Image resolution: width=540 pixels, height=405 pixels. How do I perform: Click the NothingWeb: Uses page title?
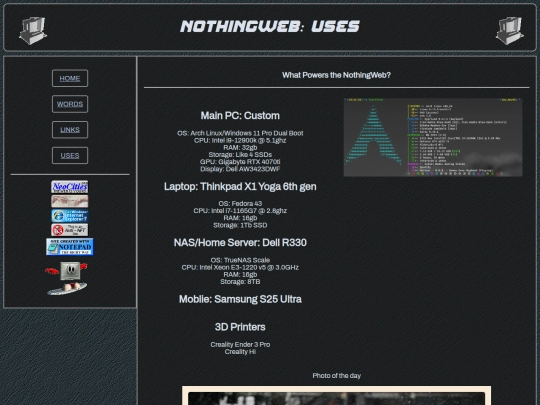pyautogui.click(x=270, y=27)
